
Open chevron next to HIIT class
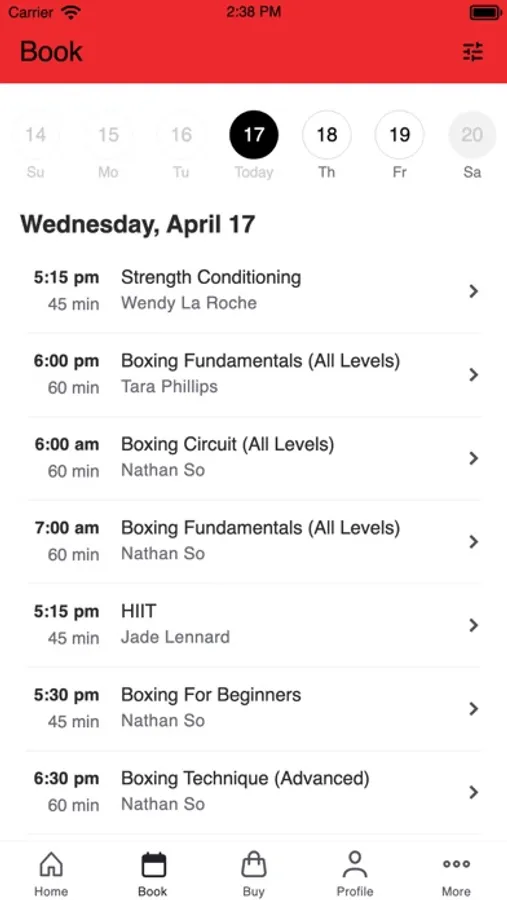(x=473, y=625)
